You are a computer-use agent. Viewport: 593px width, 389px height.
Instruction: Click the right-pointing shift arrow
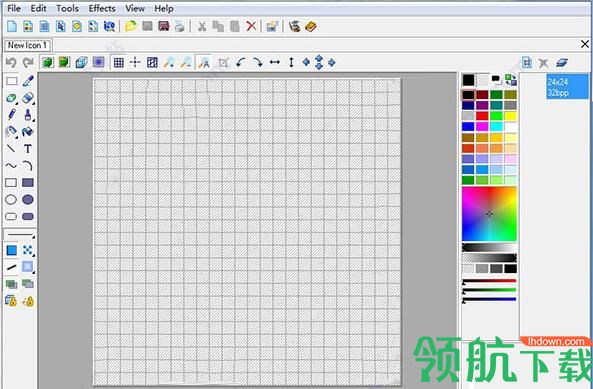tap(332, 62)
